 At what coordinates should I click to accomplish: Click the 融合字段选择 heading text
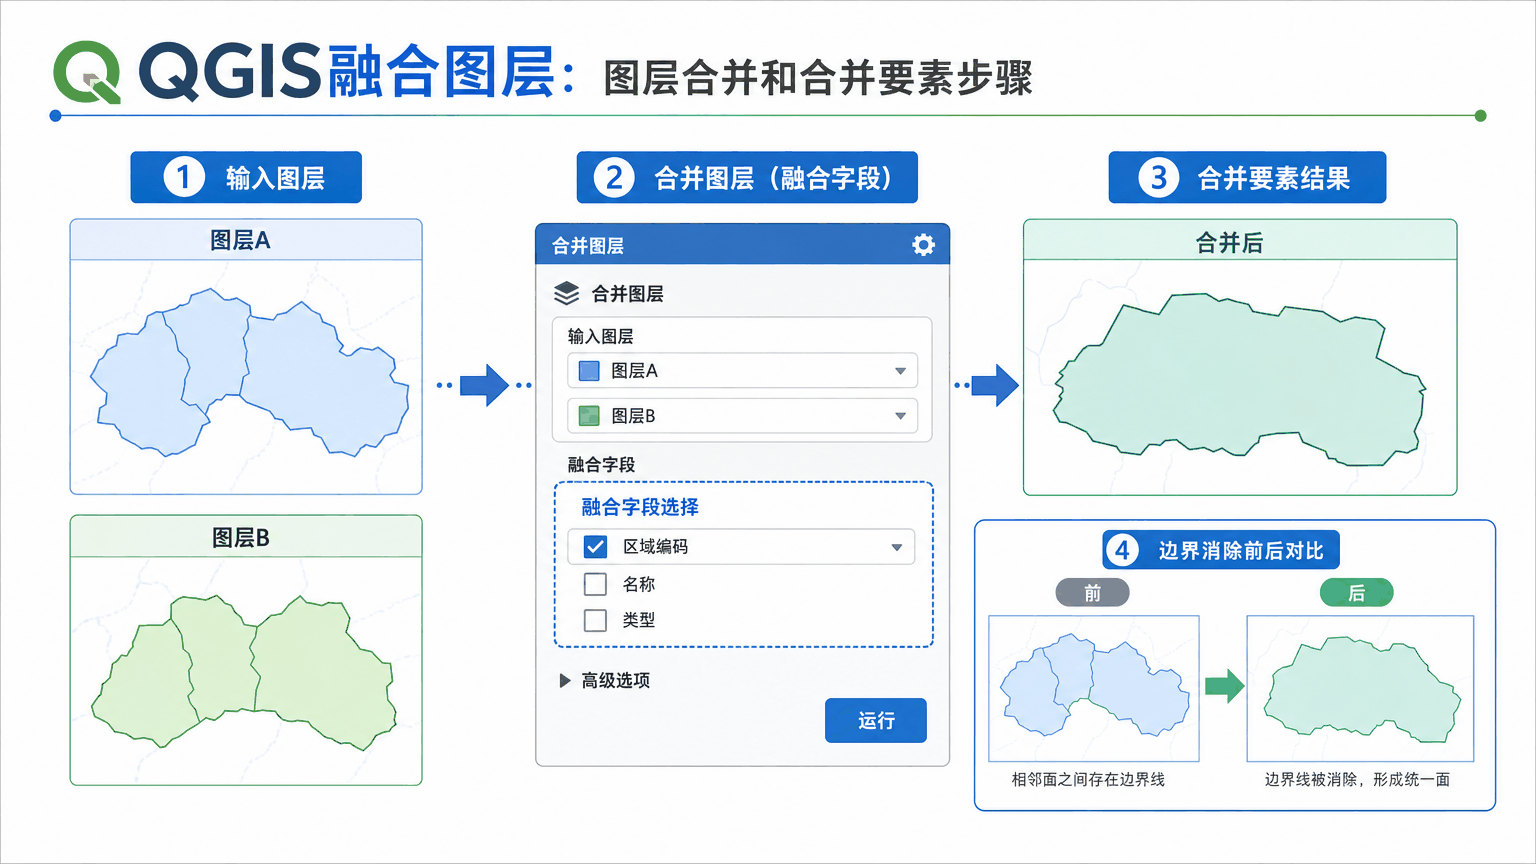640,507
